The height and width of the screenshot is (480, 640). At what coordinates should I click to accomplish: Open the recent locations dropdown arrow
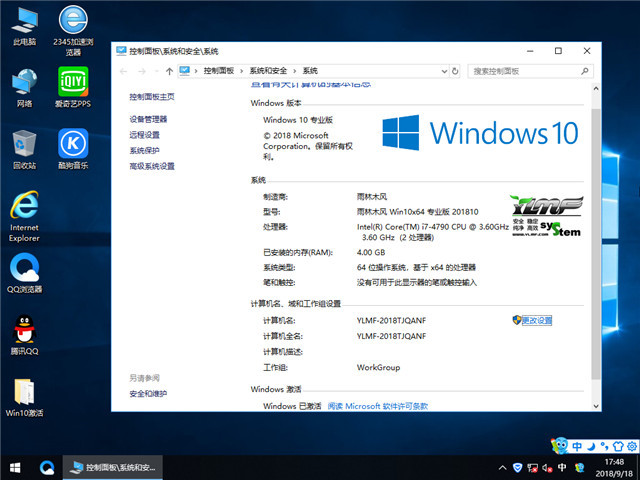pyautogui.click(x=157, y=71)
